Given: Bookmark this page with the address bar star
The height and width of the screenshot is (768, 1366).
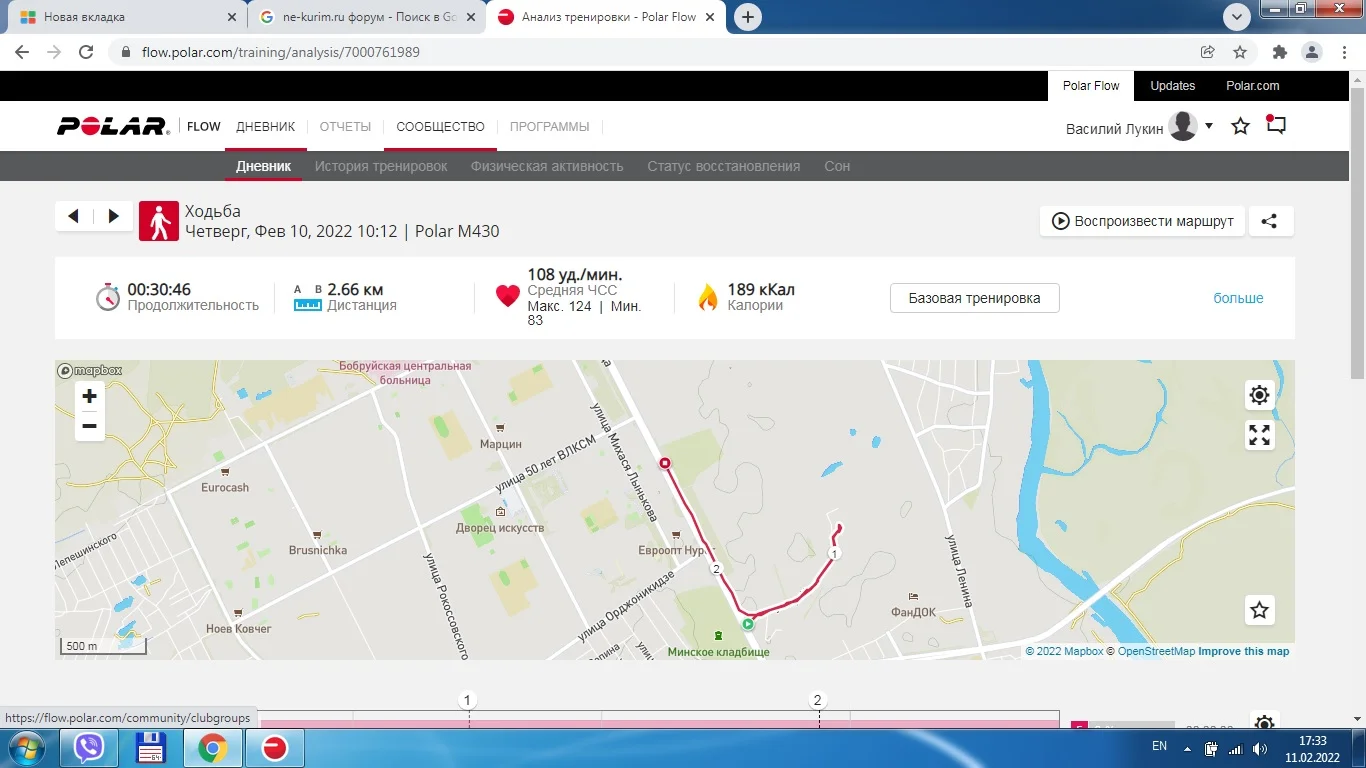Looking at the screenshot, I should (1240, 52).
